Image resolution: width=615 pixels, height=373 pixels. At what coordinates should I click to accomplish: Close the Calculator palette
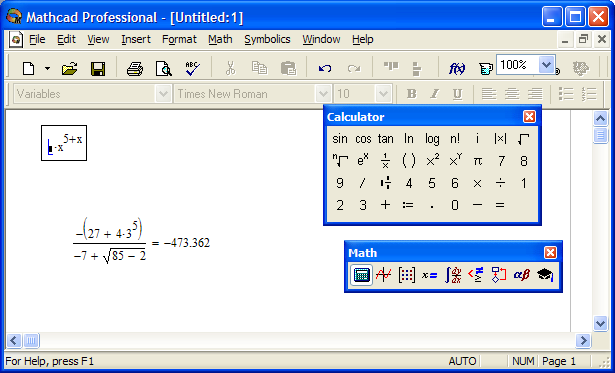click(x=529, y=116)
